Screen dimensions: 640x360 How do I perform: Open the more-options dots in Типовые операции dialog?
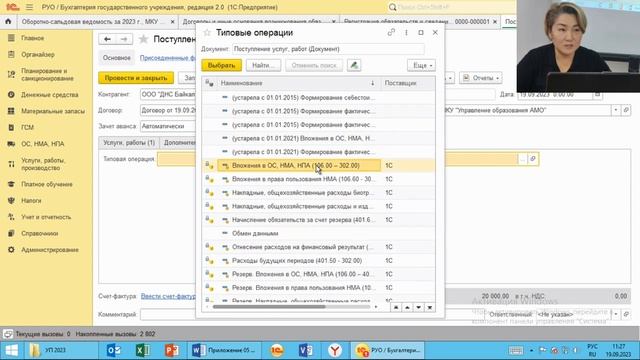coord(406,32)
